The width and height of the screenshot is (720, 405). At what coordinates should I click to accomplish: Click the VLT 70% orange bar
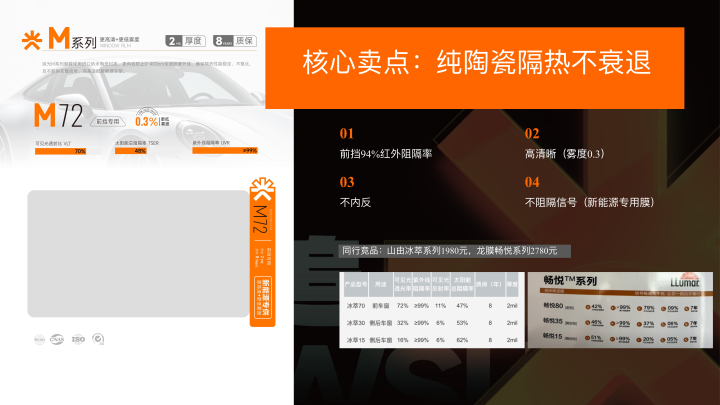(61, 151)
